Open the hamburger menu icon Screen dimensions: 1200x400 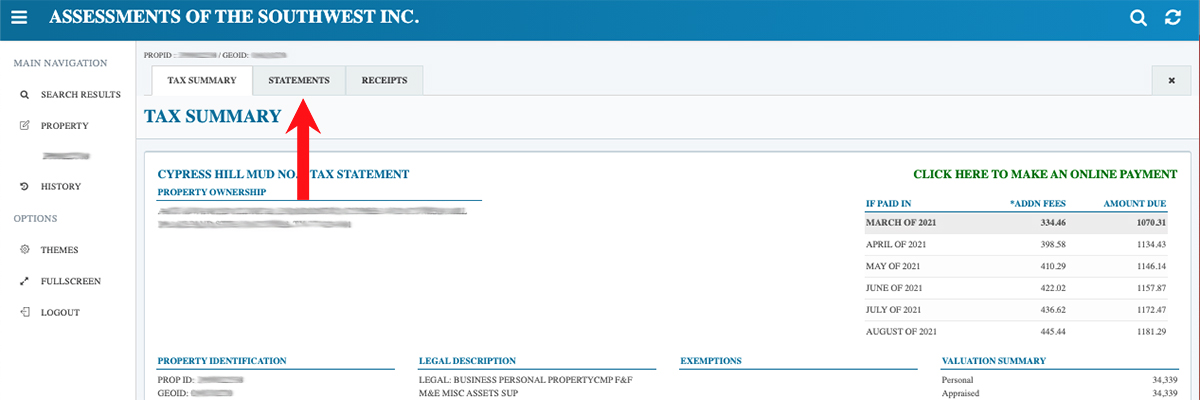coord(19,18)
